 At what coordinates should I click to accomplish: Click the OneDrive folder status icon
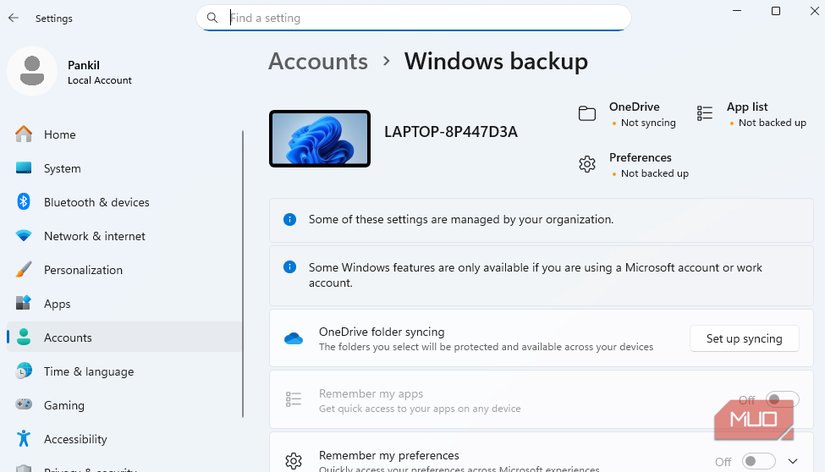[587, 114]
